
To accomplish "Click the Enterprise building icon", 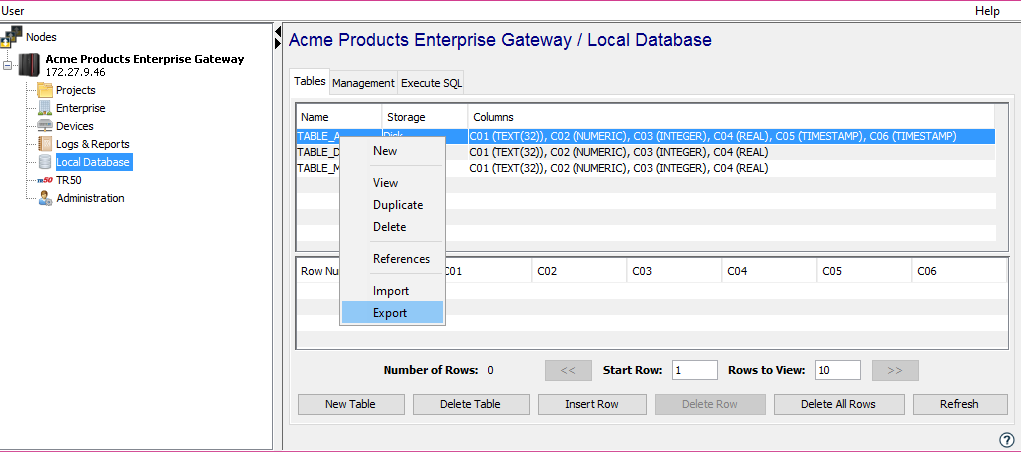I will coord(45,108).
